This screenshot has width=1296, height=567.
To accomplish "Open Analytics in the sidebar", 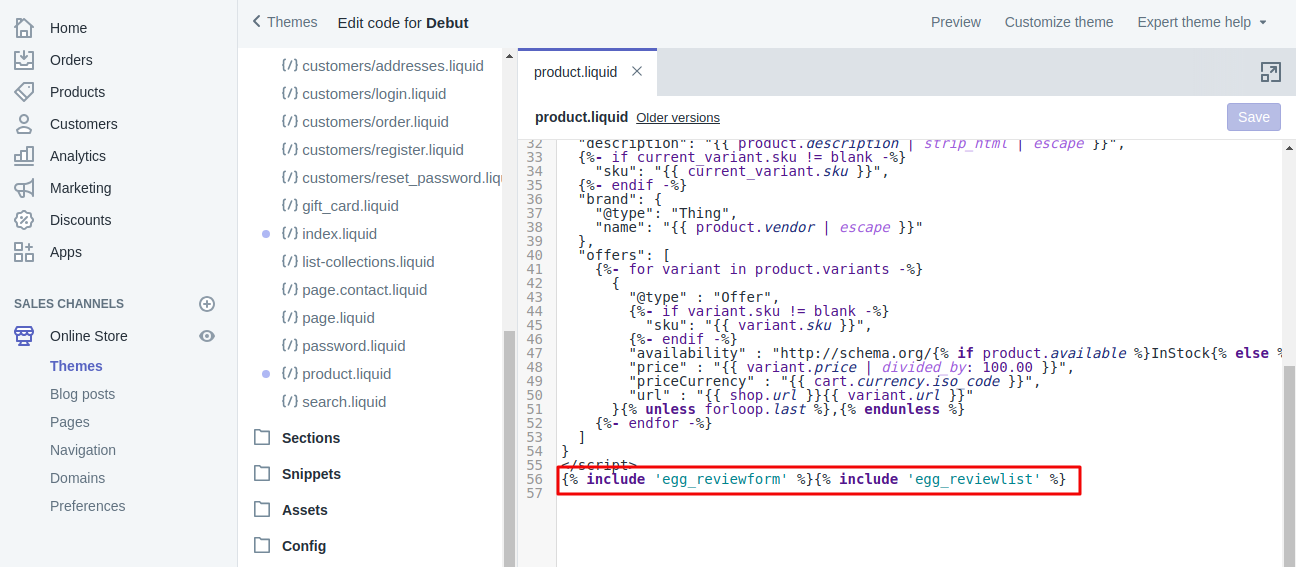I will (x=78, y=156).
